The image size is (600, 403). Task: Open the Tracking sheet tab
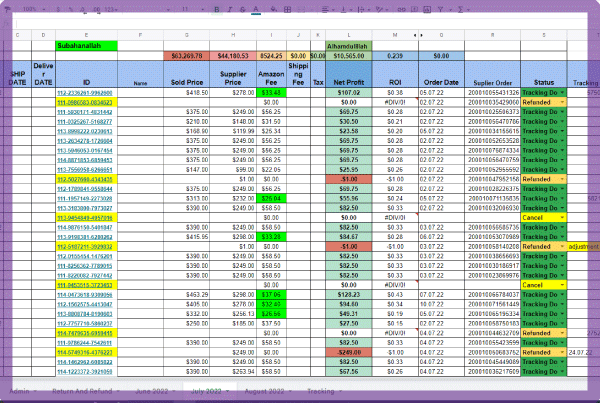(321, 390)
